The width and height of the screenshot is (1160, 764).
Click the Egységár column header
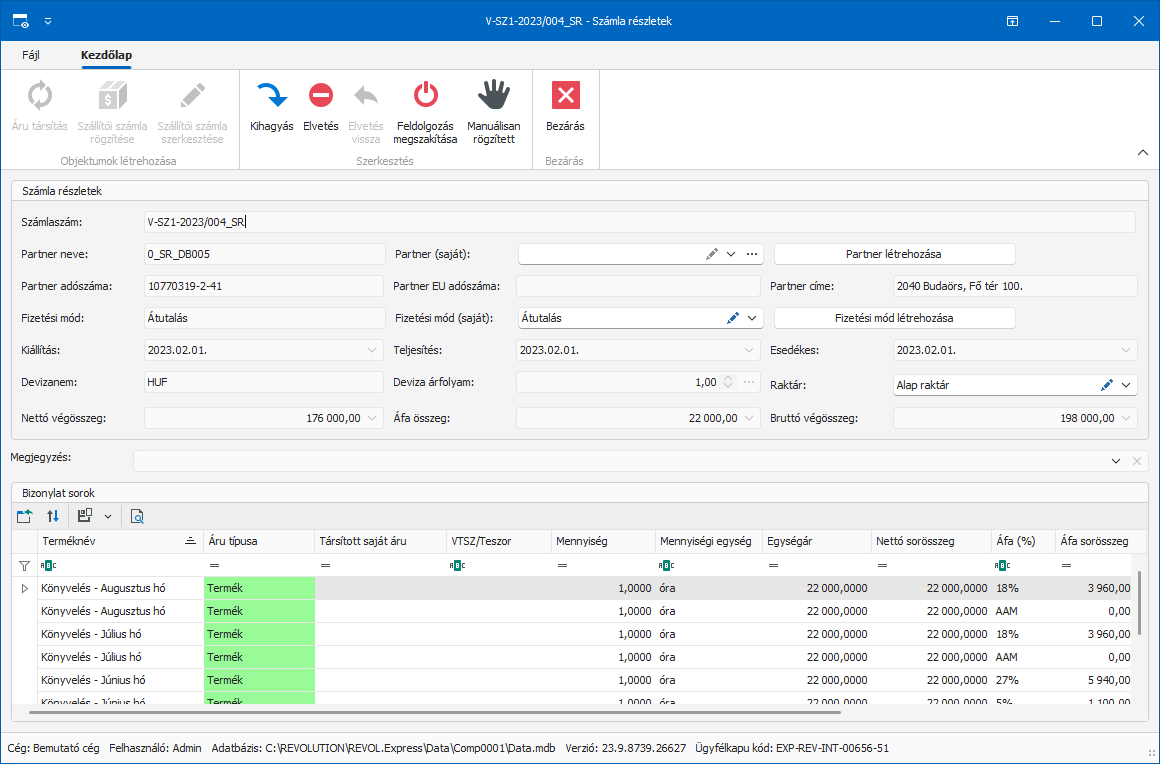pyautogui.click(x=817, y=541)
